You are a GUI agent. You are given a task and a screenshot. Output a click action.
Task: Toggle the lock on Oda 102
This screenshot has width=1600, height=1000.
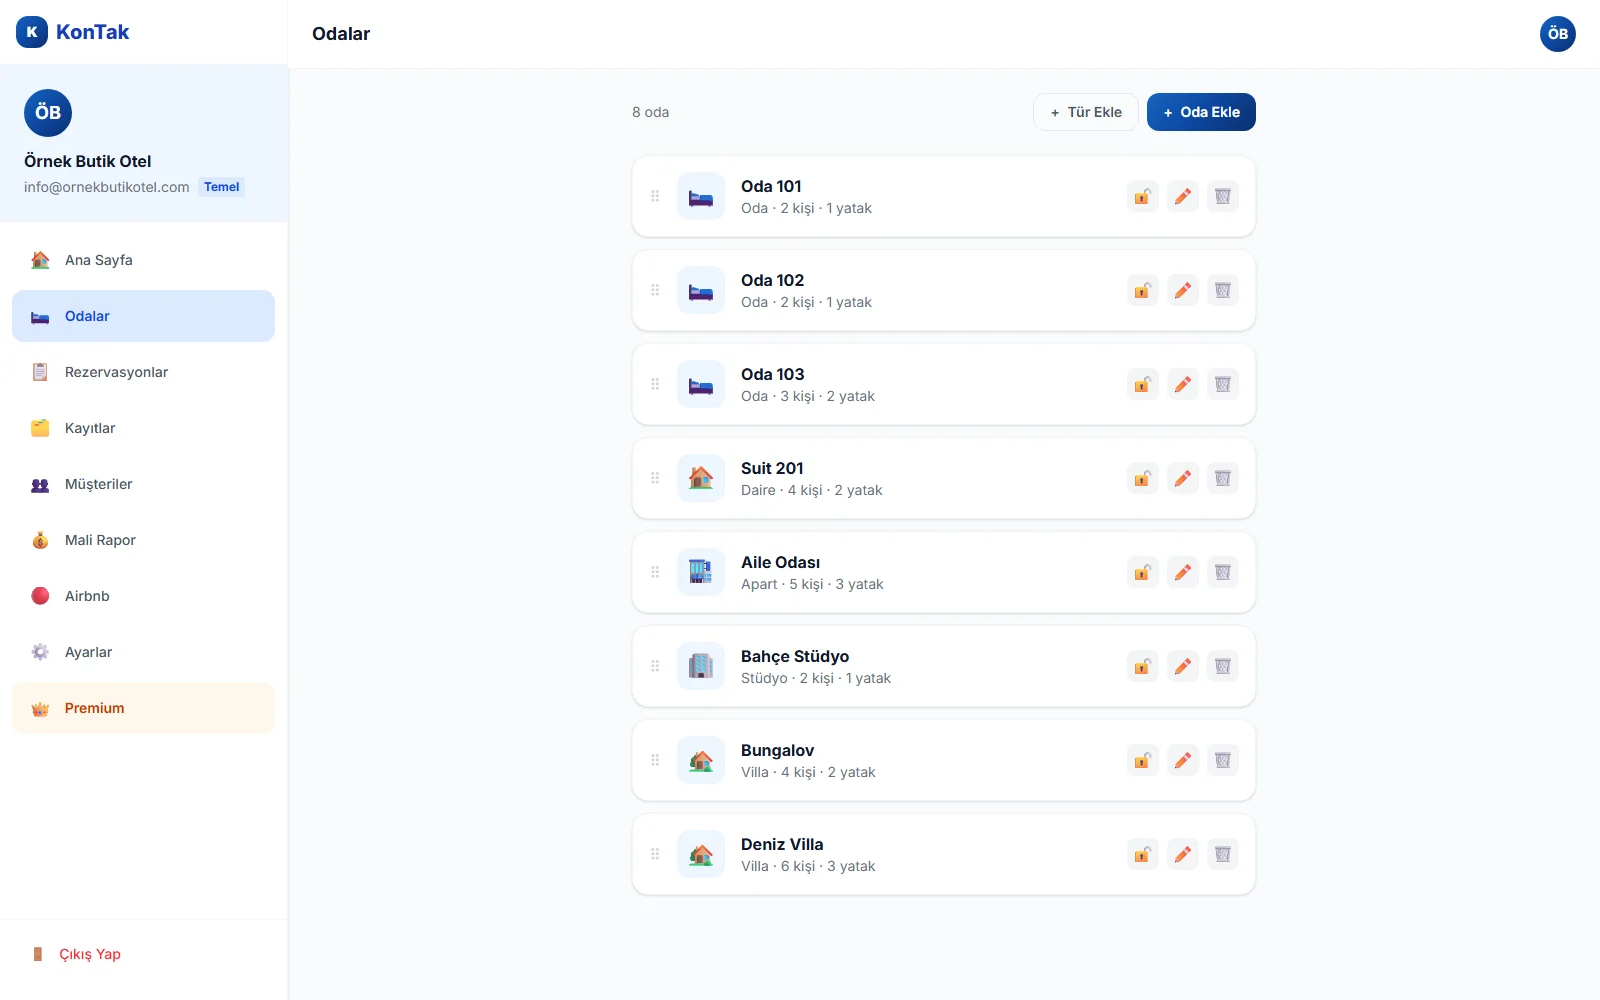click(x=1143, y=290)
